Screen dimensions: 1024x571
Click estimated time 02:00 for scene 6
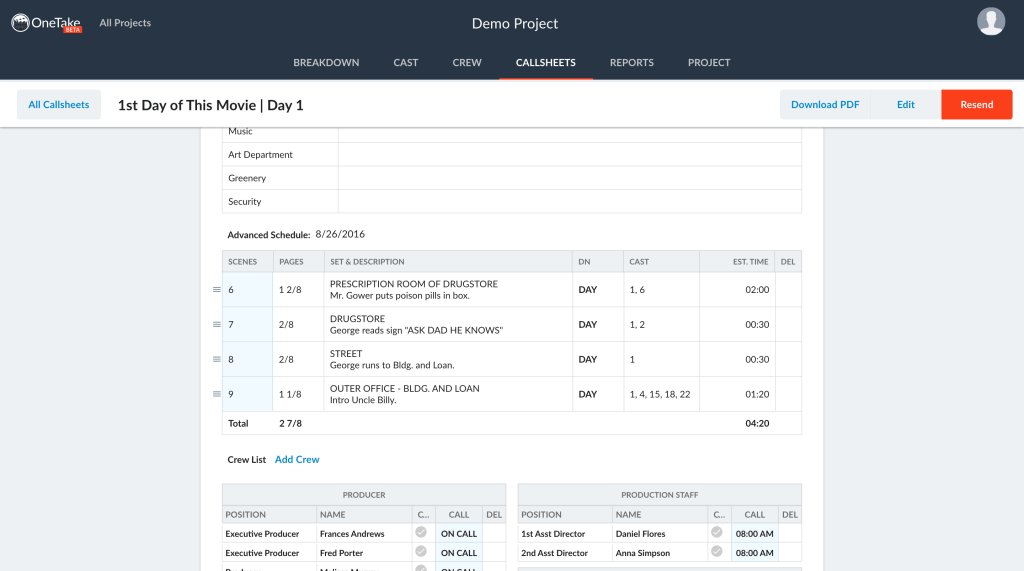coord(757,289)
